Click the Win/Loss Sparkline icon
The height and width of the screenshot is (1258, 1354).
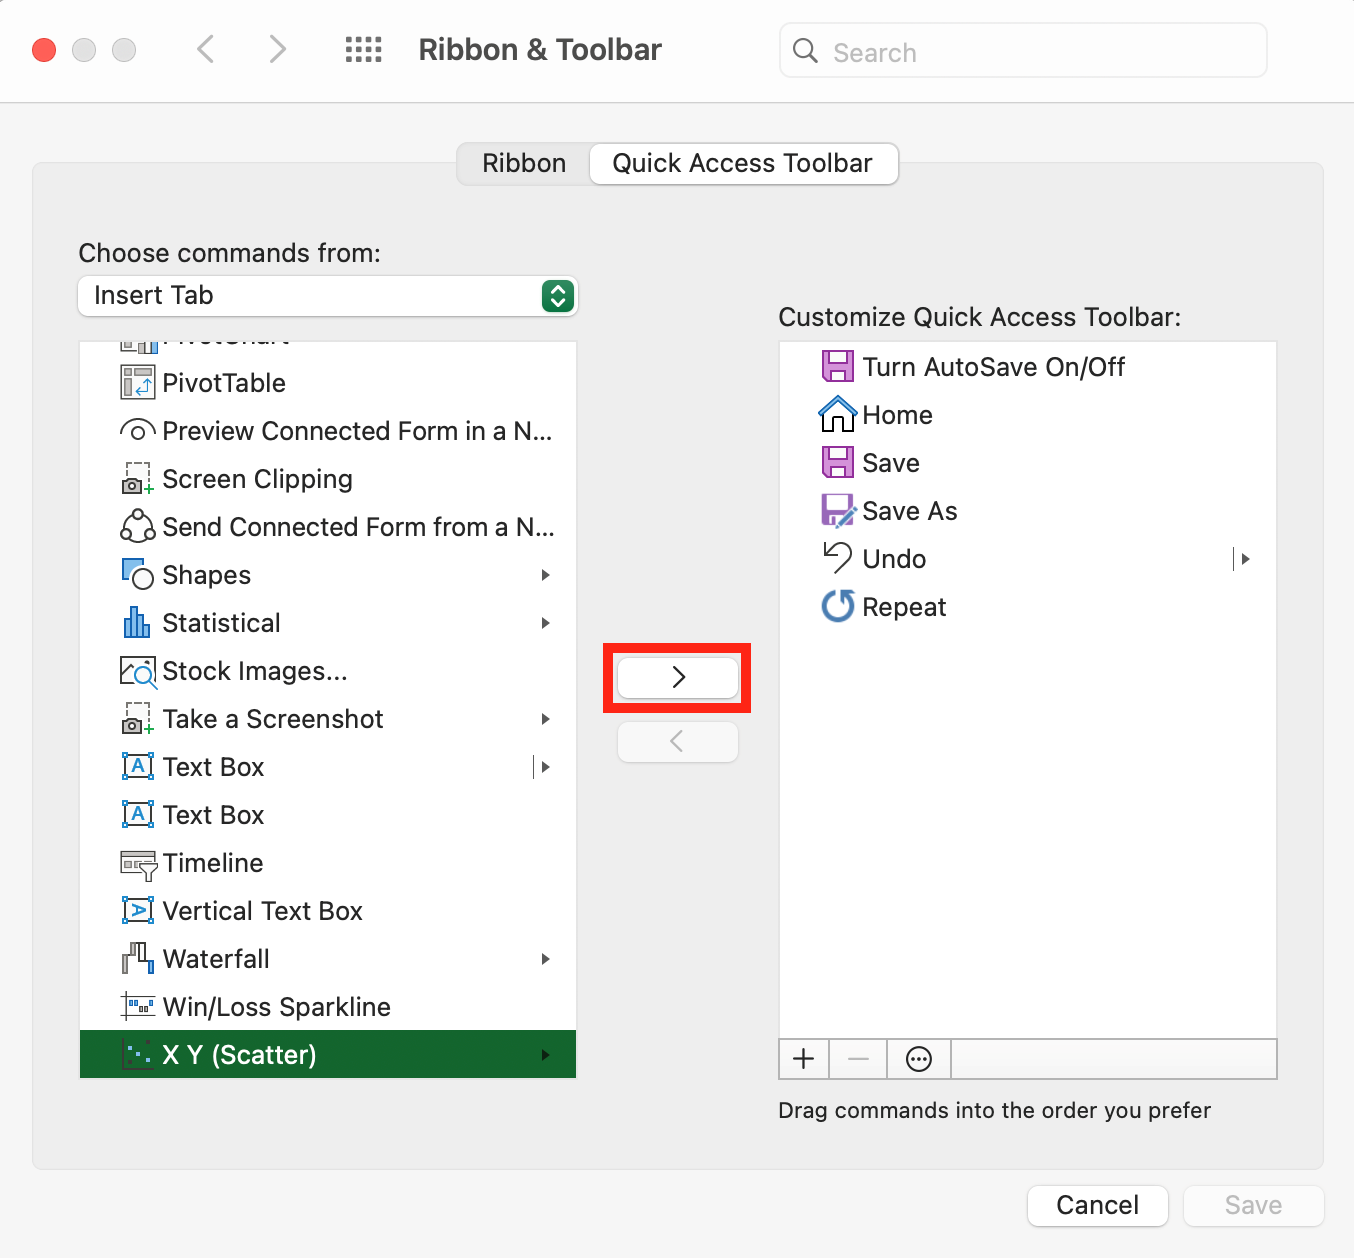pyautogui.click(x=138, y=1007)
